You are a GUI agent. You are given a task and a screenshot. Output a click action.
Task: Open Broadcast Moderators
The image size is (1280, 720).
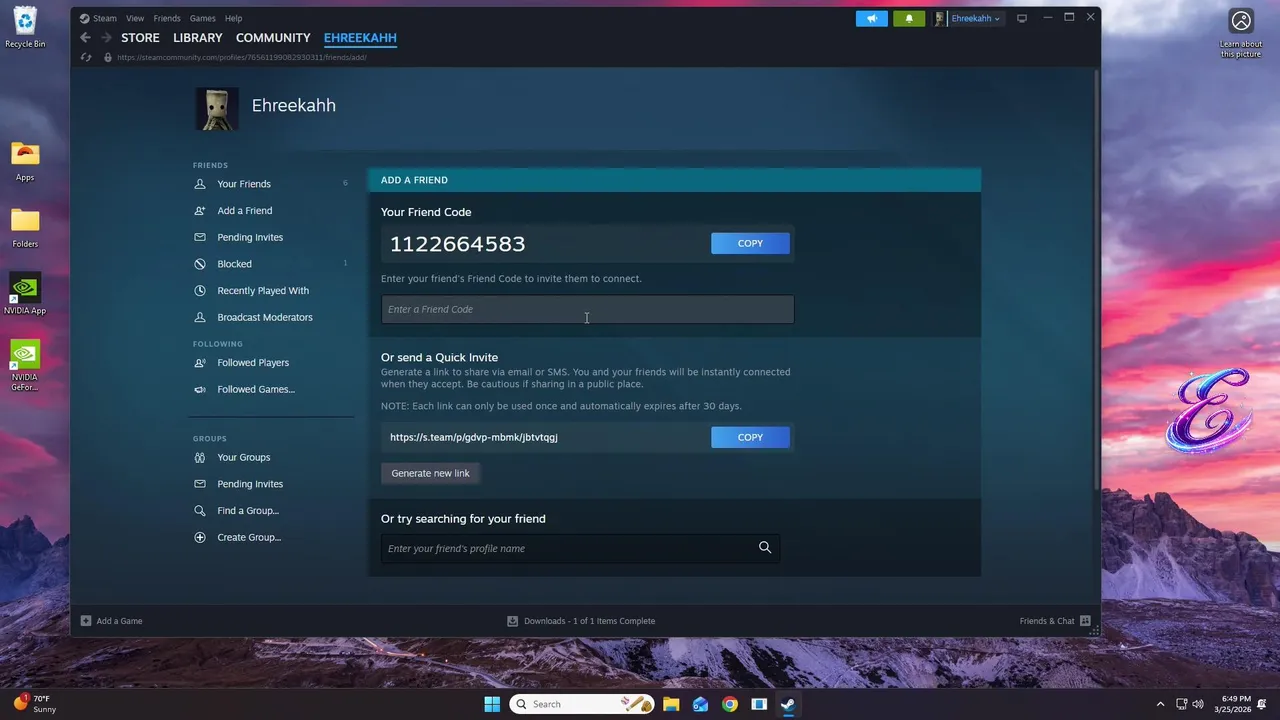[265, 317]
